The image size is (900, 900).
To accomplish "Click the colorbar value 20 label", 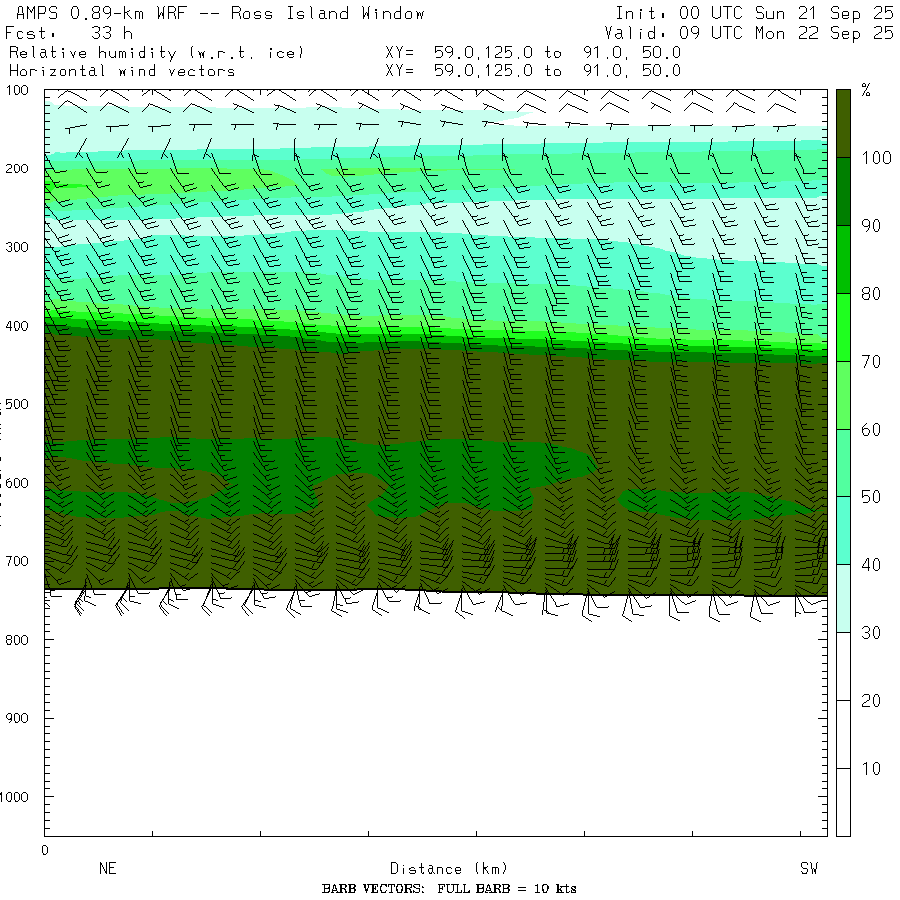I will [871, 700].
